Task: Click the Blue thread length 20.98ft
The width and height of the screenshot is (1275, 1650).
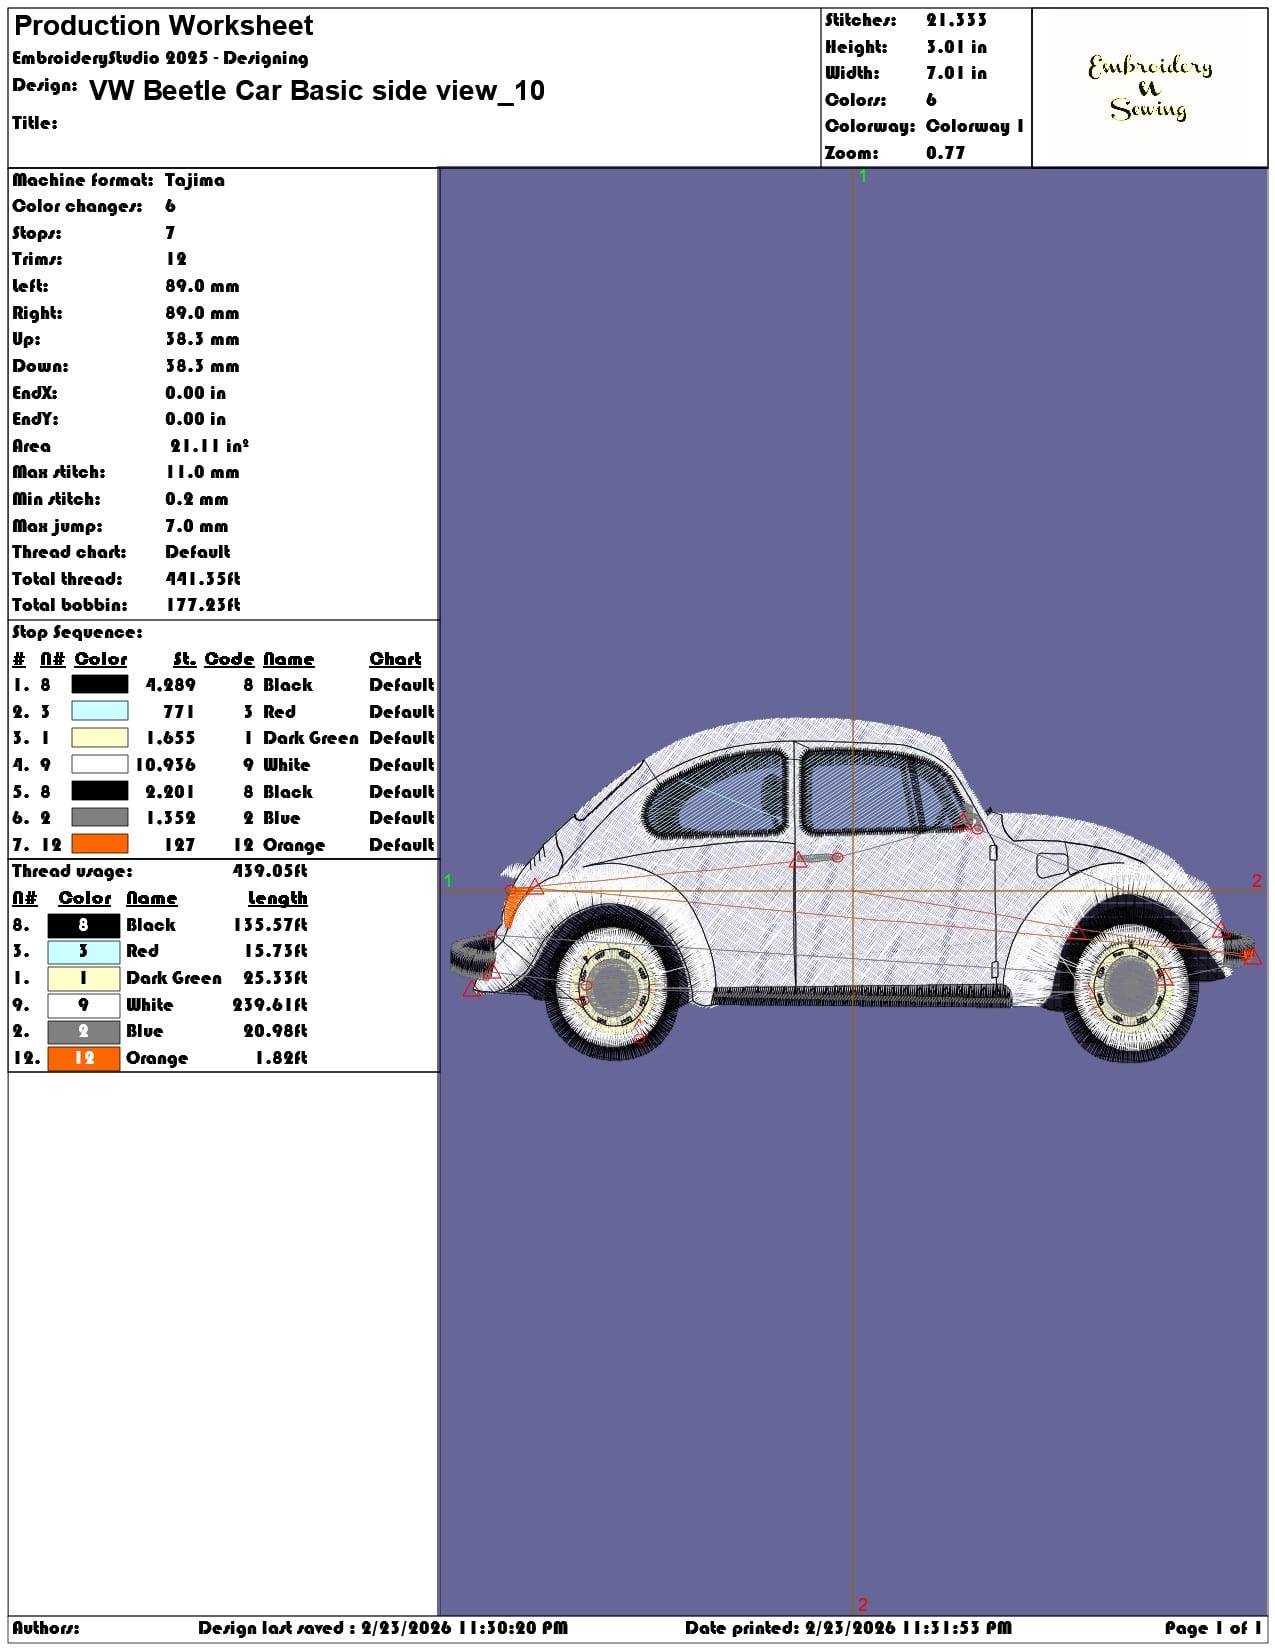Action: tap(275, 1031)
